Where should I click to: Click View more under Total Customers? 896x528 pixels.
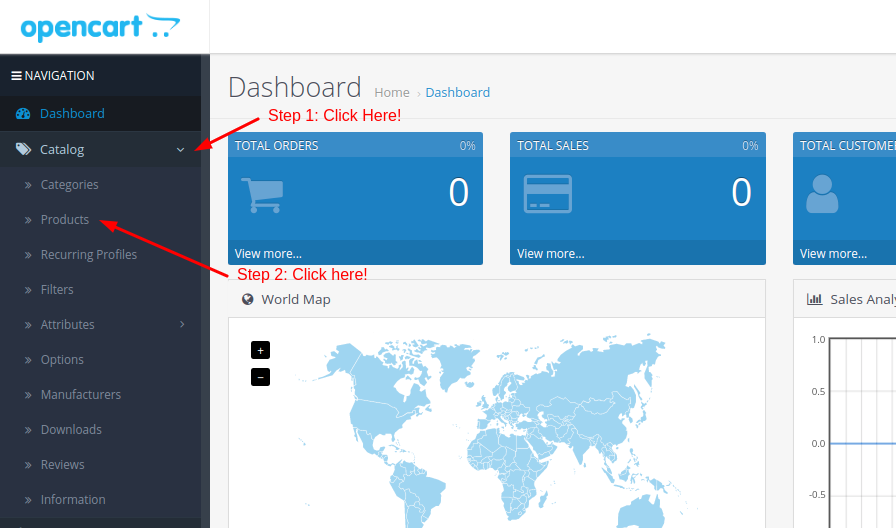(x=833, y=254)
